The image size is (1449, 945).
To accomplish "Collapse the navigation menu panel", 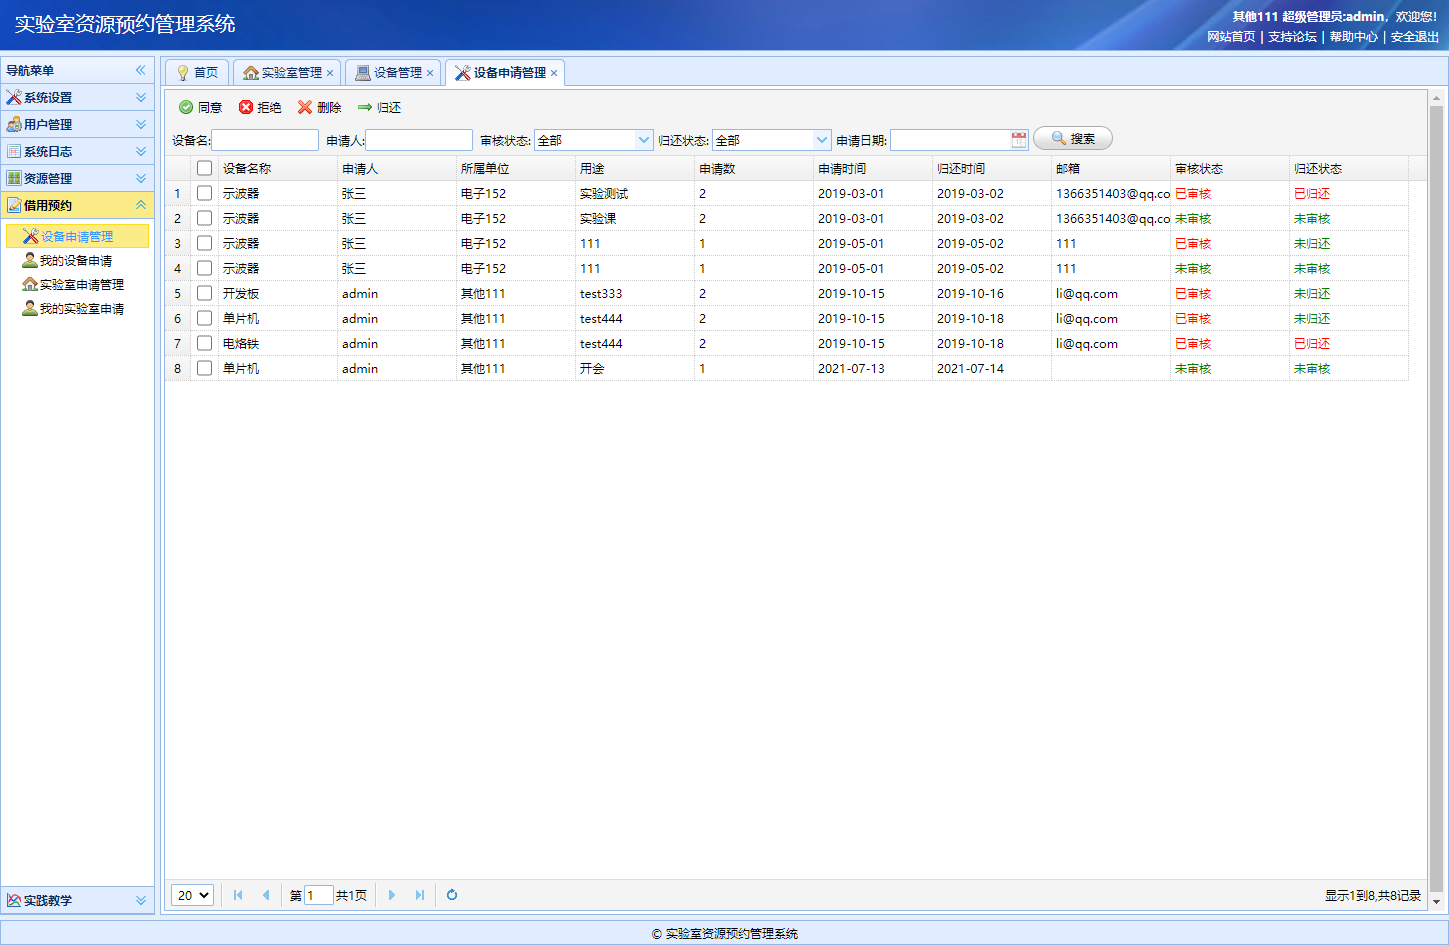I will pyautogui.click(x=141, y=70).
